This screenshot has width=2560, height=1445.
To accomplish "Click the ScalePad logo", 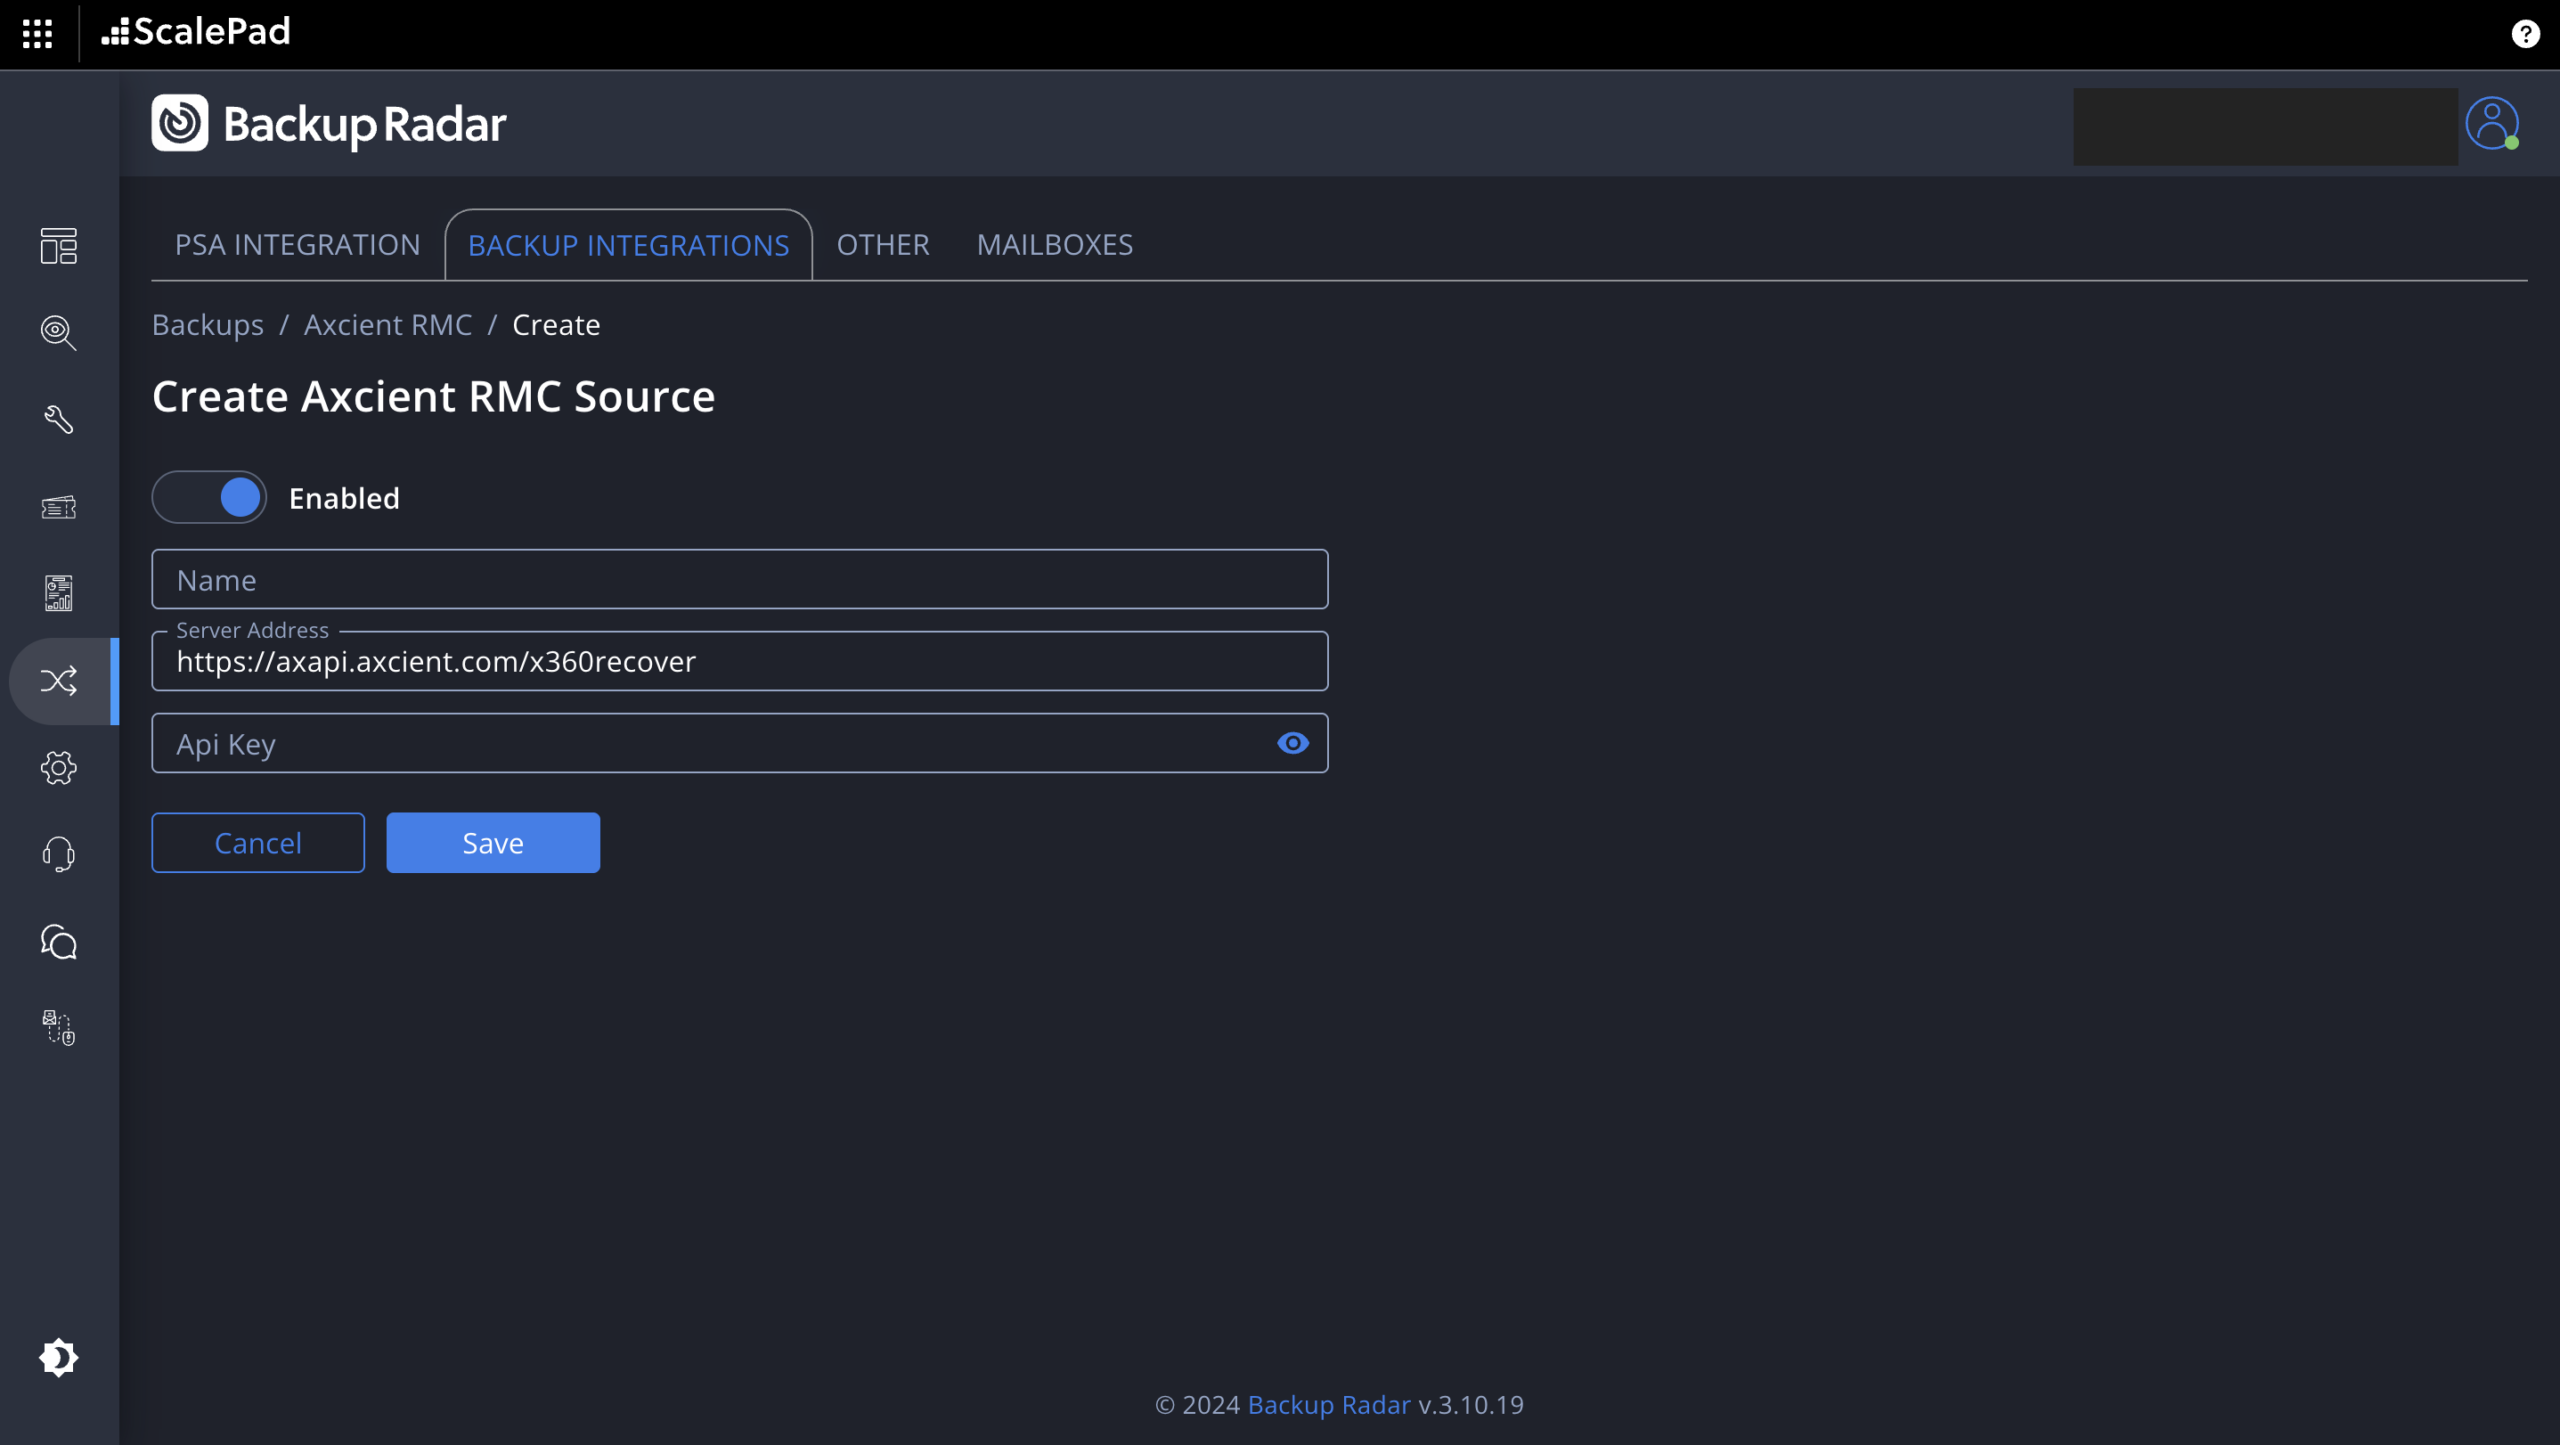I will pyautogui.click(x=196, y=32).
